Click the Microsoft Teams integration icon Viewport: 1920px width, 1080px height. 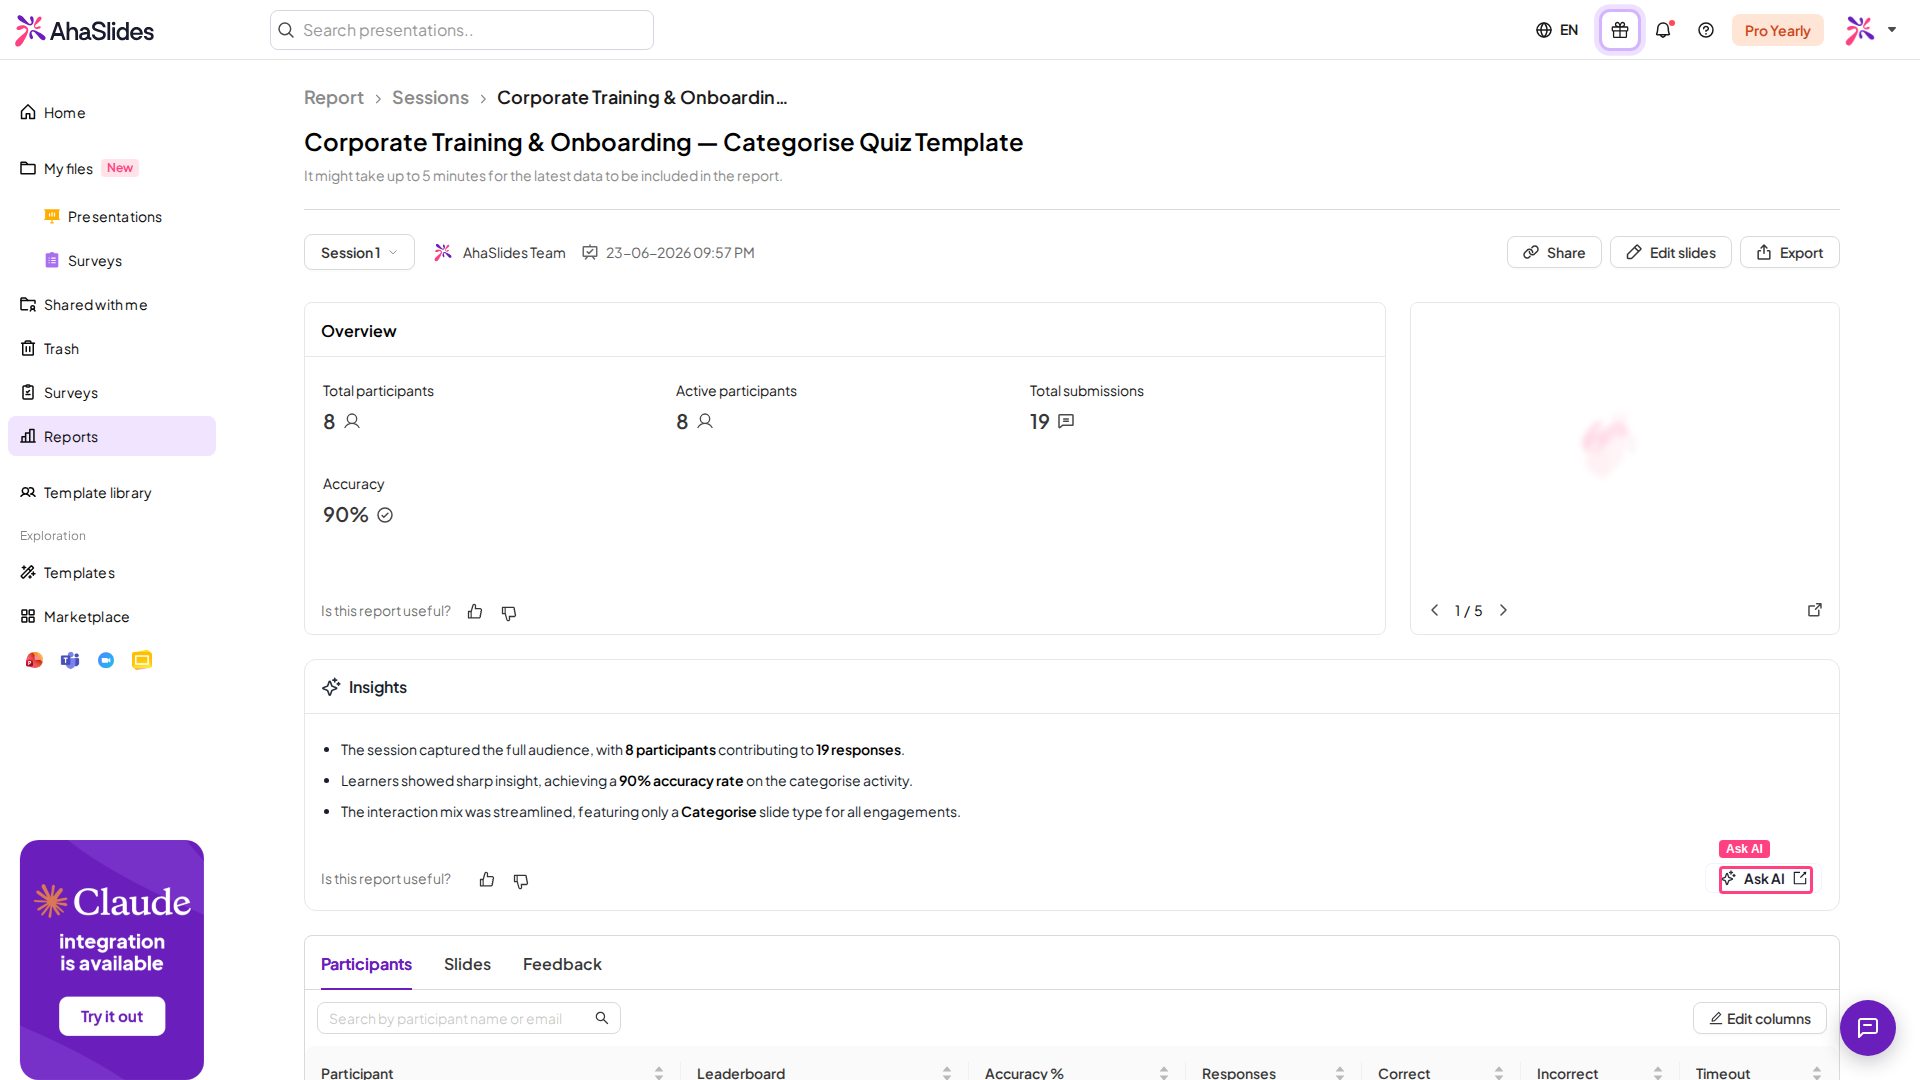tap(70, 660)
